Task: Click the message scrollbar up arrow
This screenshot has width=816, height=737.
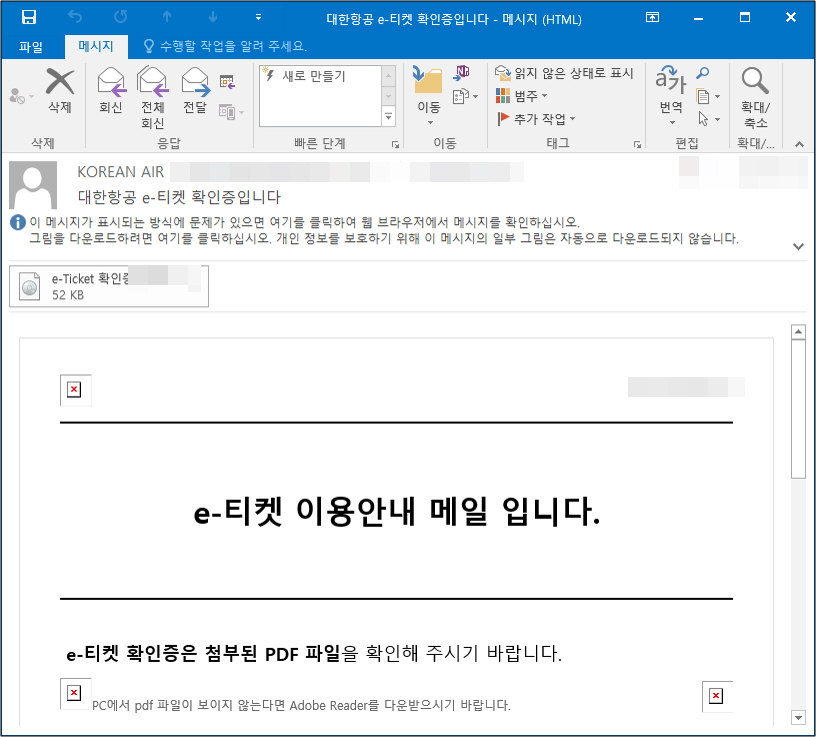Action: [x=798, y=332]
